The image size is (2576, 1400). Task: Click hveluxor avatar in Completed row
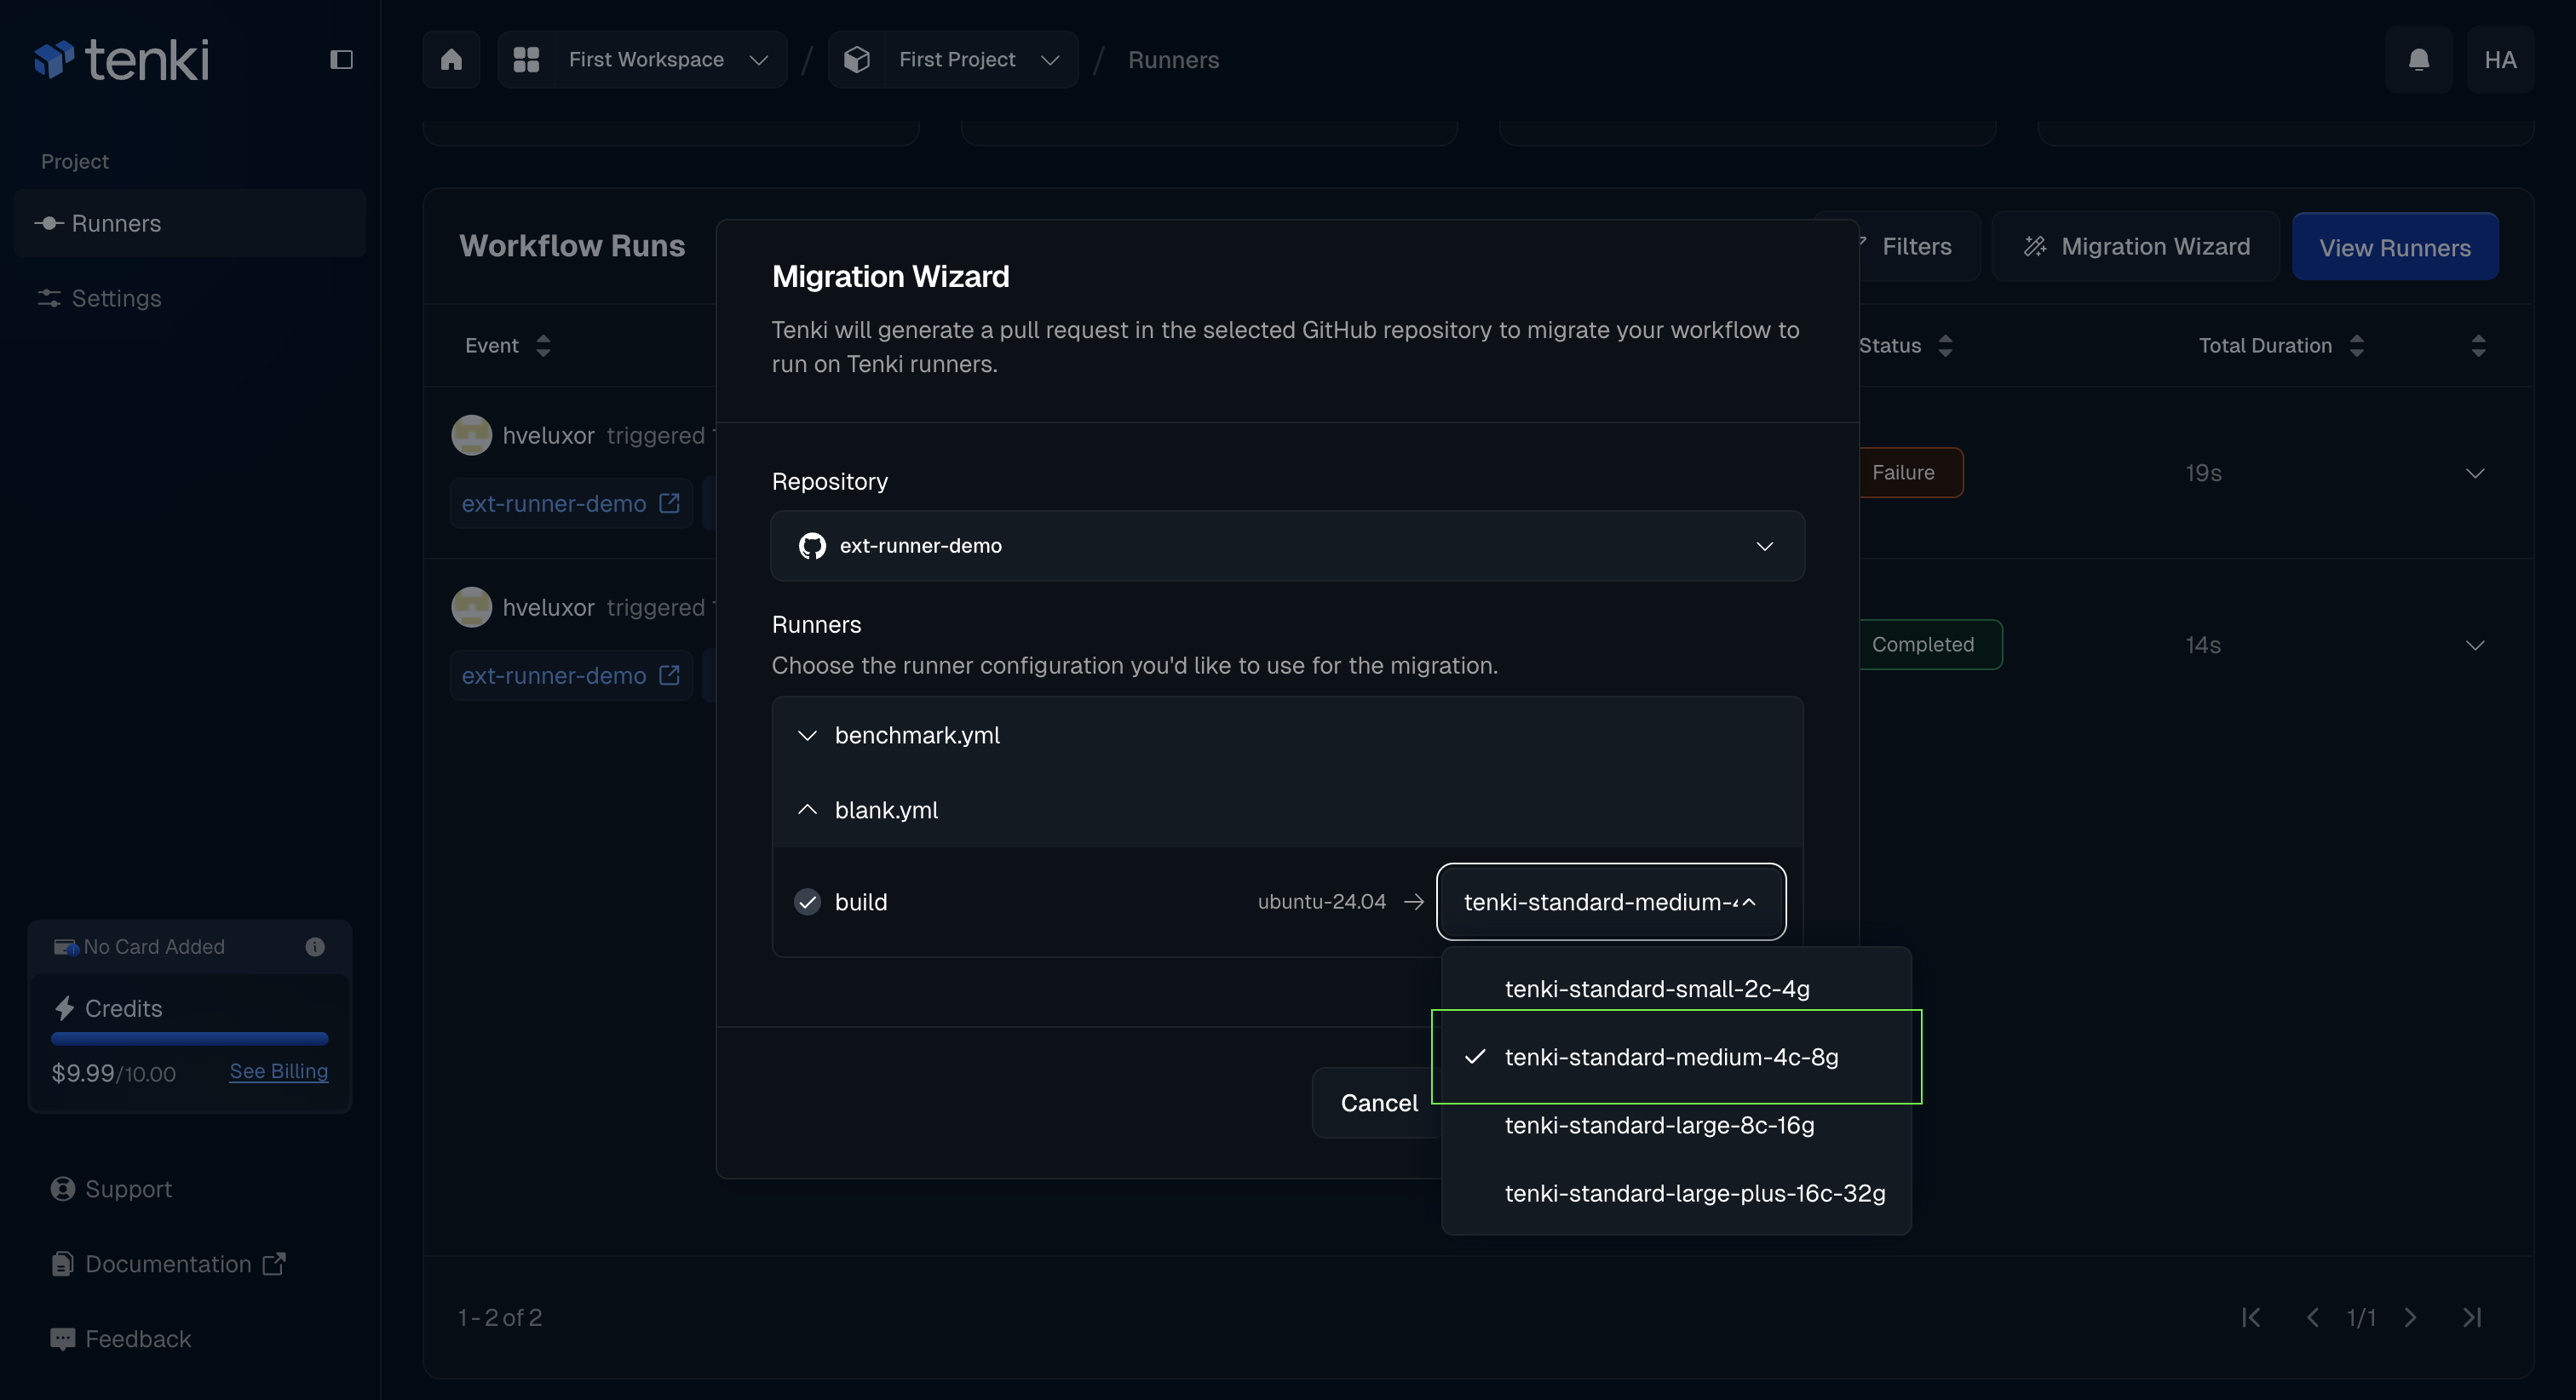(471, 607)
